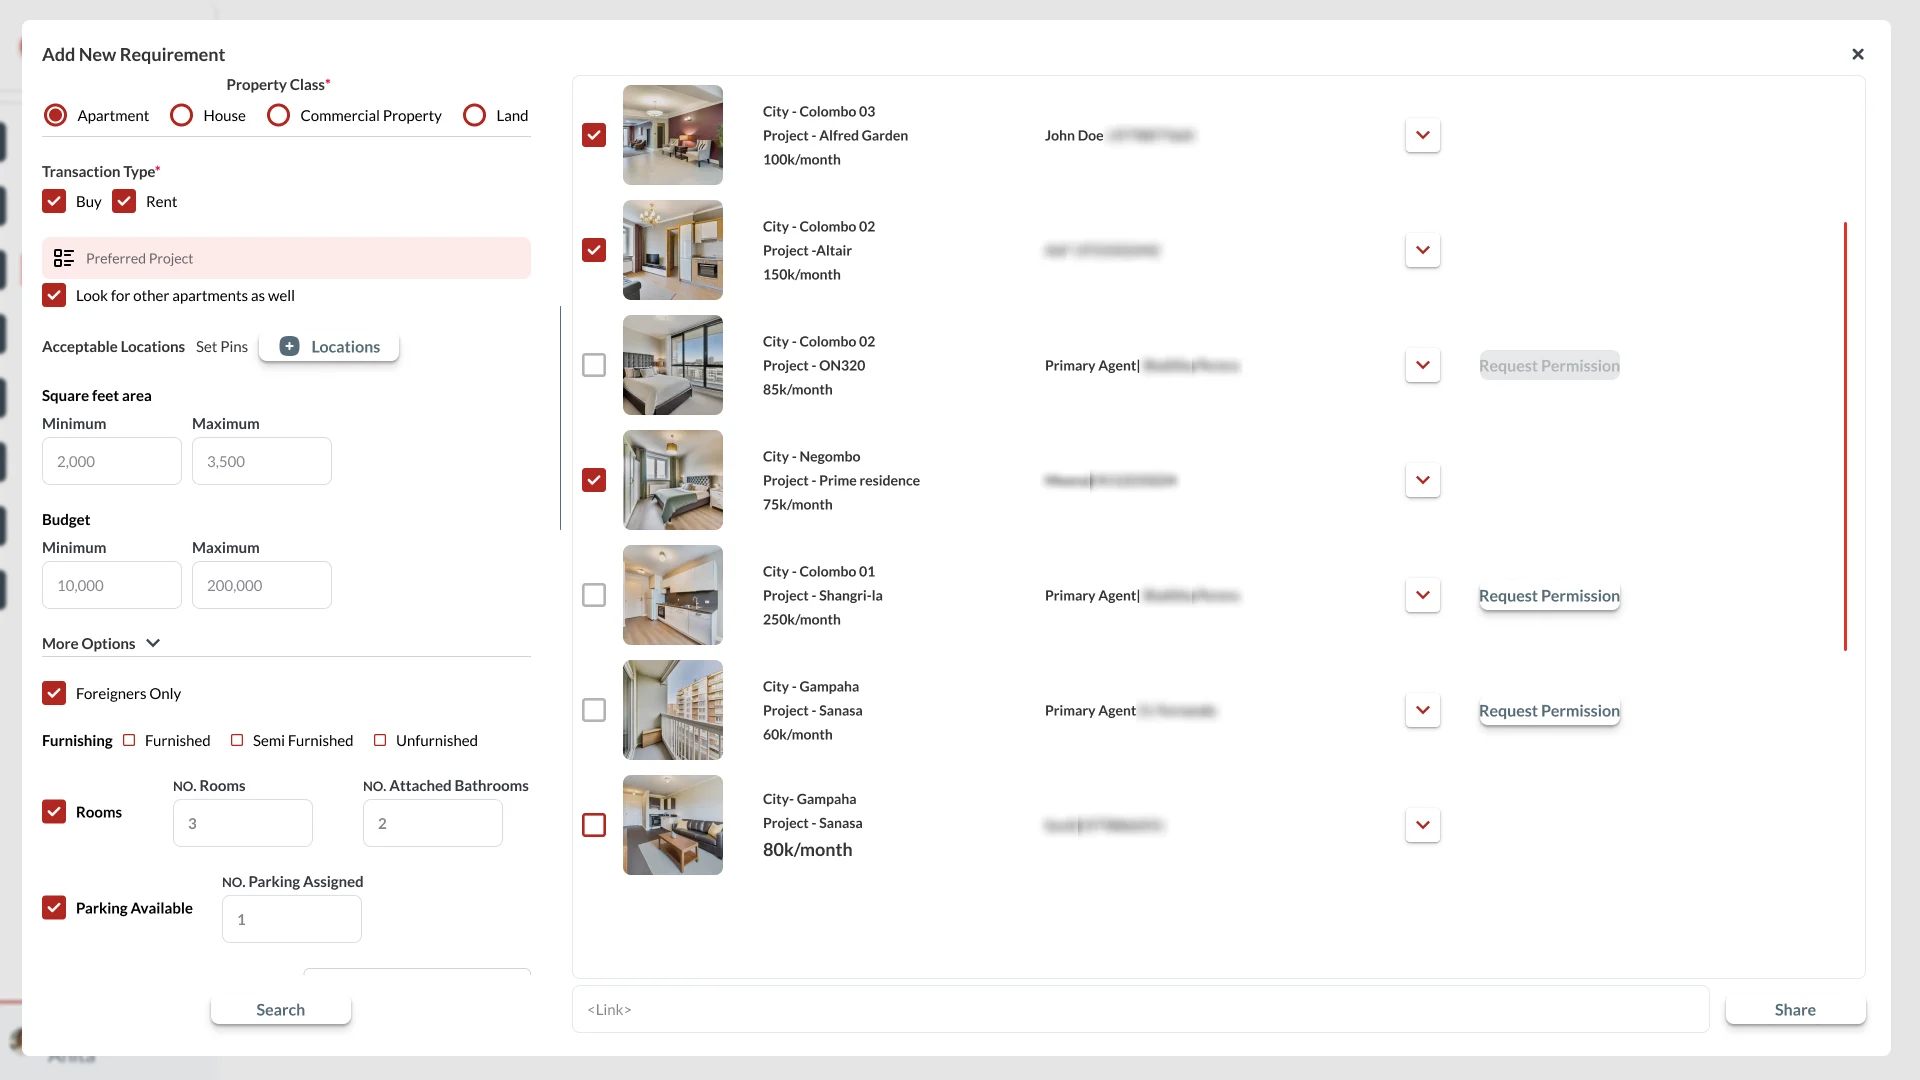The height and width of the screenshot is (1080, 1920).
Task: Select the House property class
Action: pyautogui.click(x=181, y=115)
